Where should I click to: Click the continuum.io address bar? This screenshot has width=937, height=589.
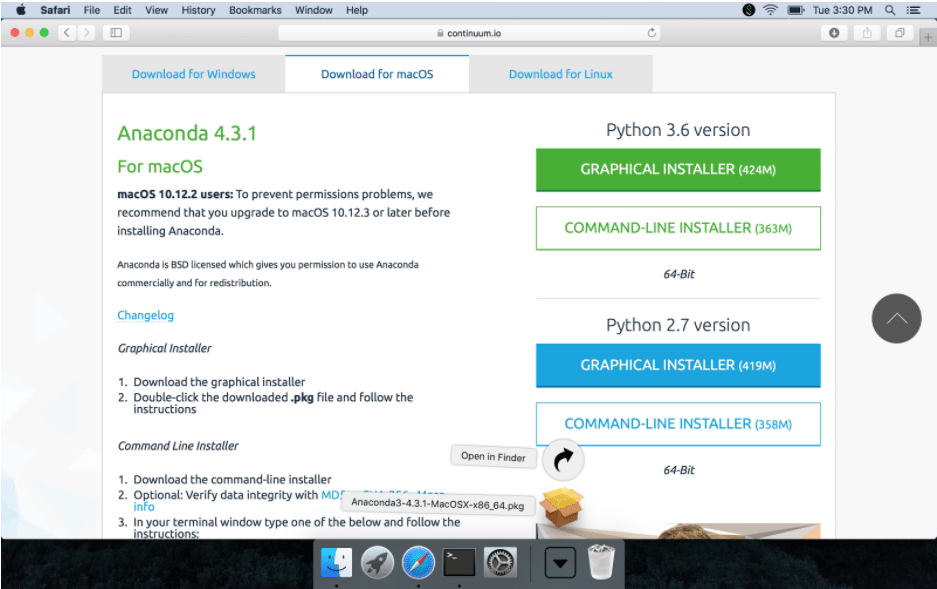pyautogui.click(x=469, y=33)
